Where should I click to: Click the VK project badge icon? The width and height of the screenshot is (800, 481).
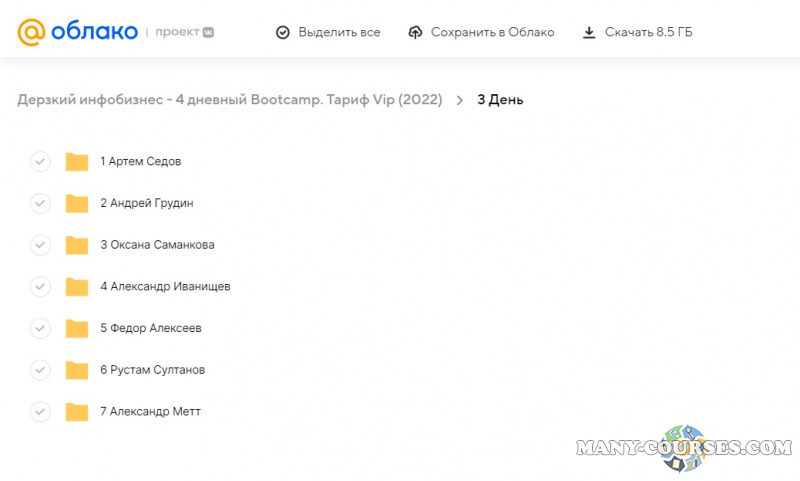click(x=208, y=32)
